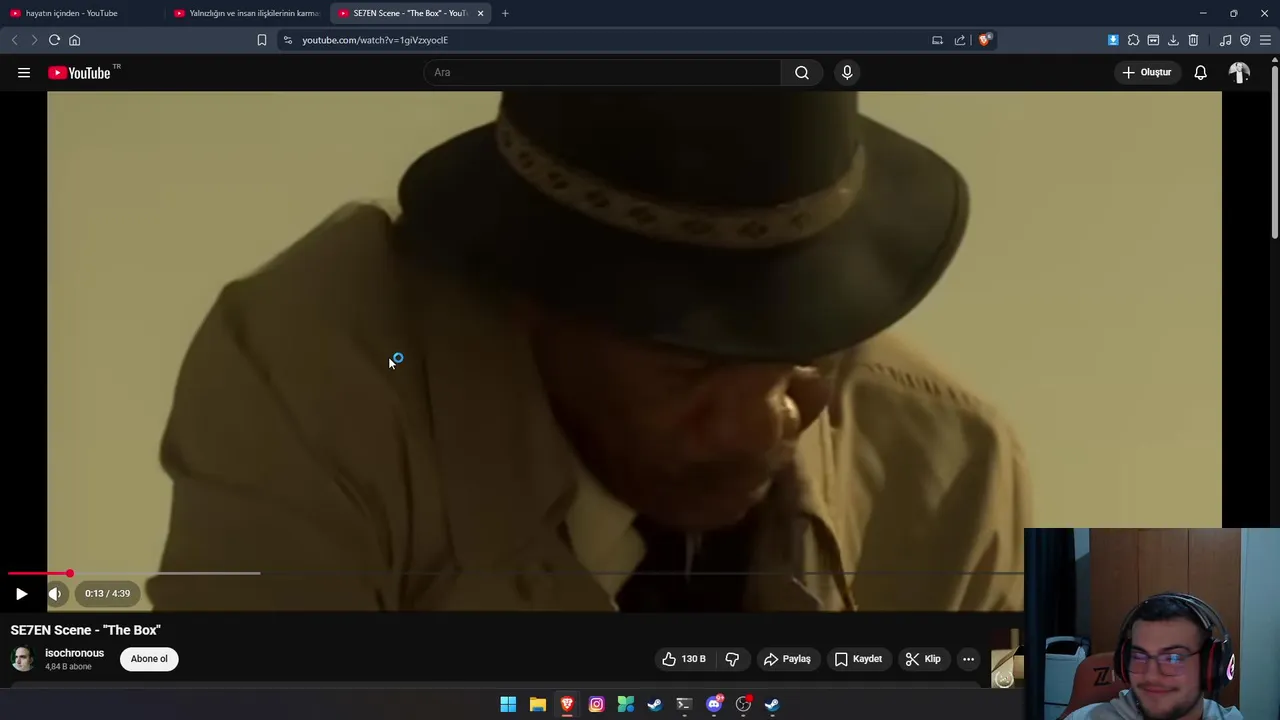Show browser downloads
Screen dimensions: 1280x720
1173,40
